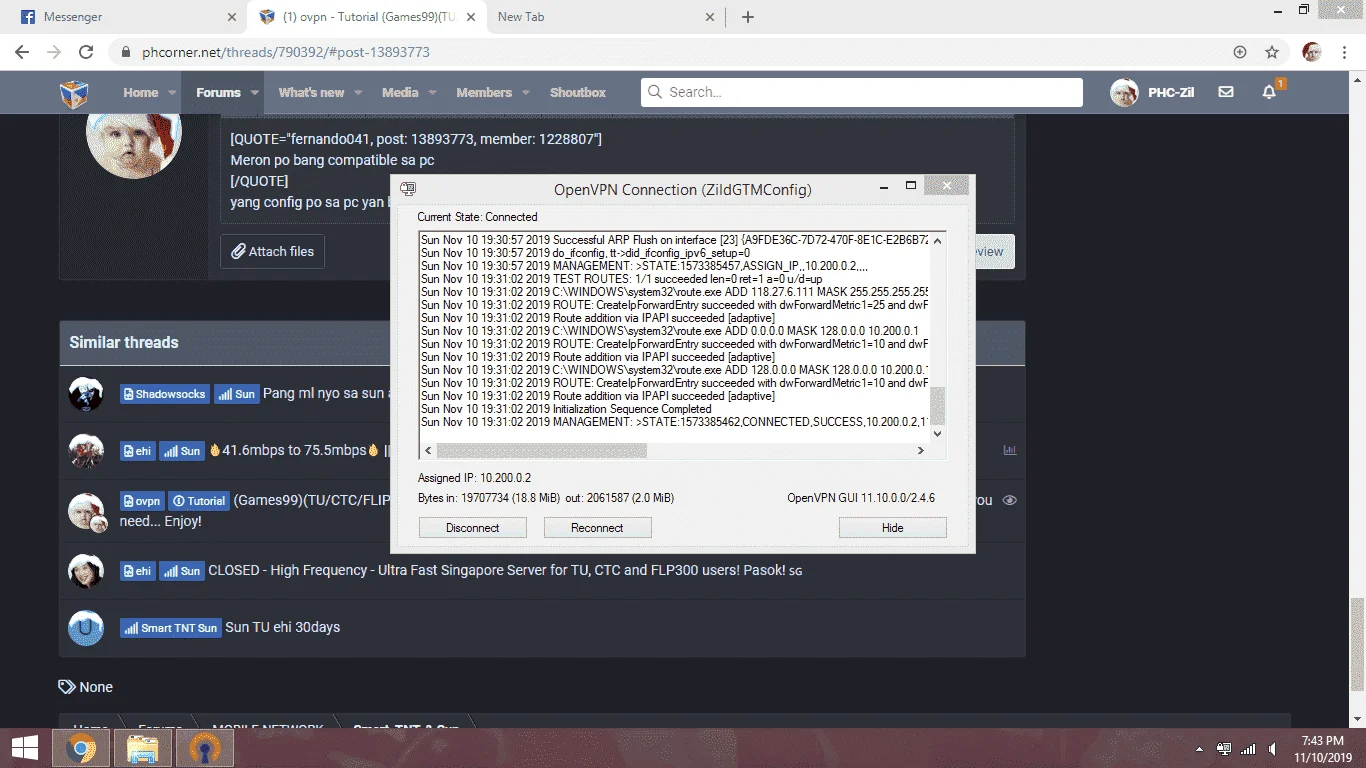
Task: Click the address bar URL
Action: pyautogui.click(x=286, y=52)
